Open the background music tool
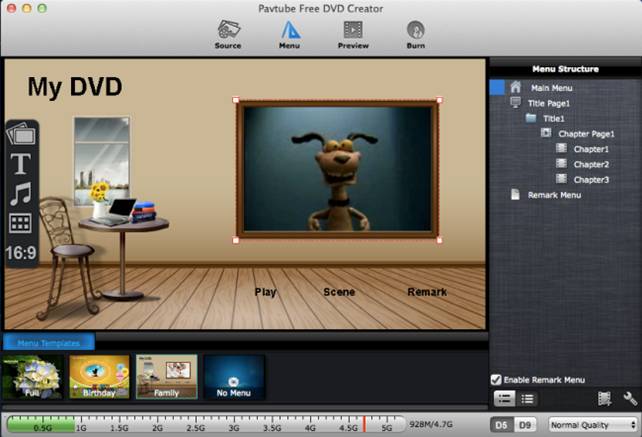 (20, 194)
